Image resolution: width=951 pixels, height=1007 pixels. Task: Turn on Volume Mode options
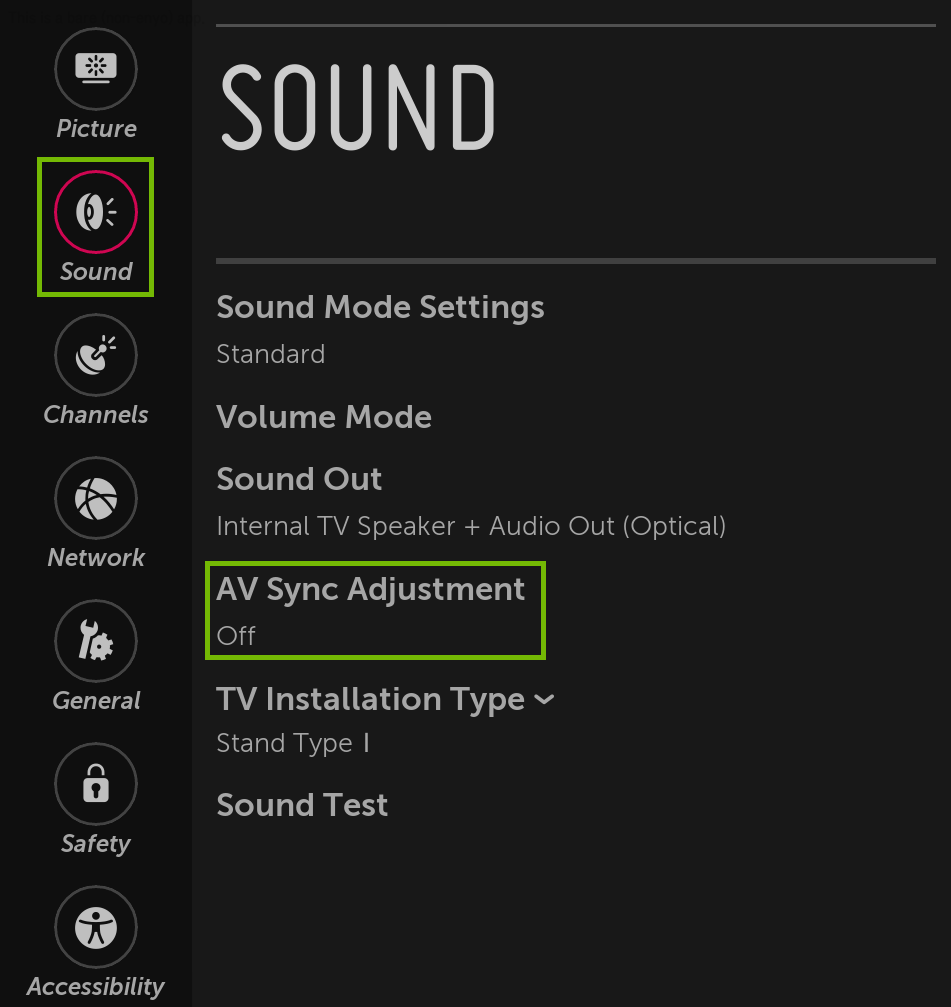pyautogui.click(x=324, y=417)
